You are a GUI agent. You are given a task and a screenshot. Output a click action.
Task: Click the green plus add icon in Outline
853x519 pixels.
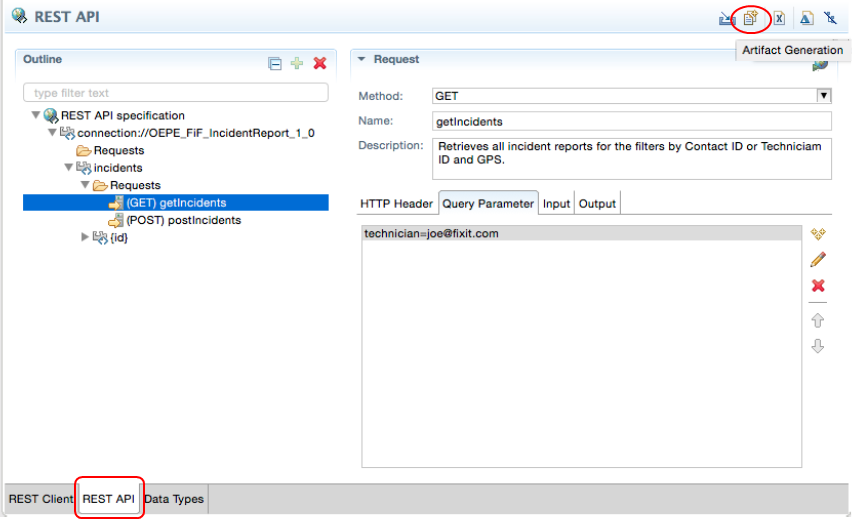pos(296,63)
